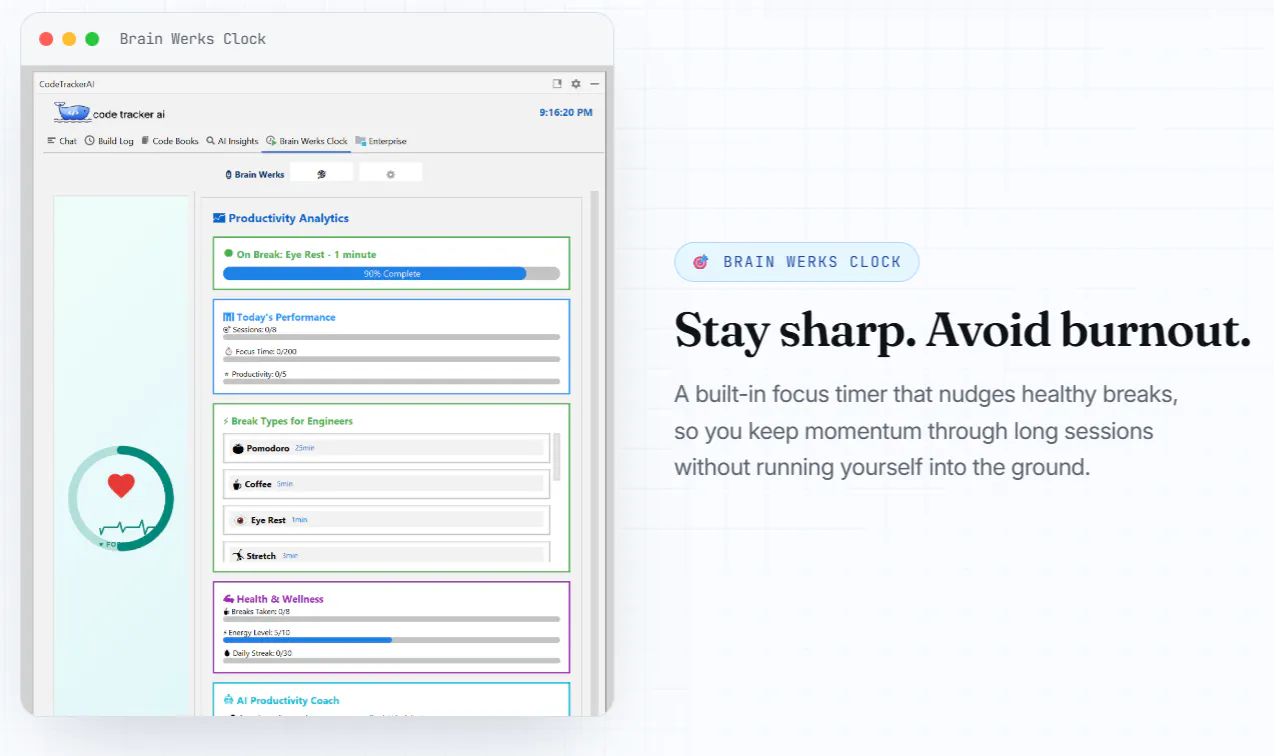Screen dimensions: 1274x756
Task: Click the code tracker ai whale logo
Action: point(73,113)
